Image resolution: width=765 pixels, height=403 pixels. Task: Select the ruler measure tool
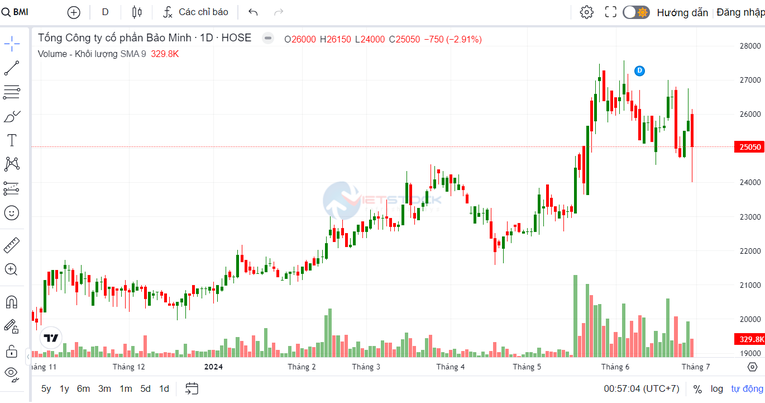click(x=12, y=245)
